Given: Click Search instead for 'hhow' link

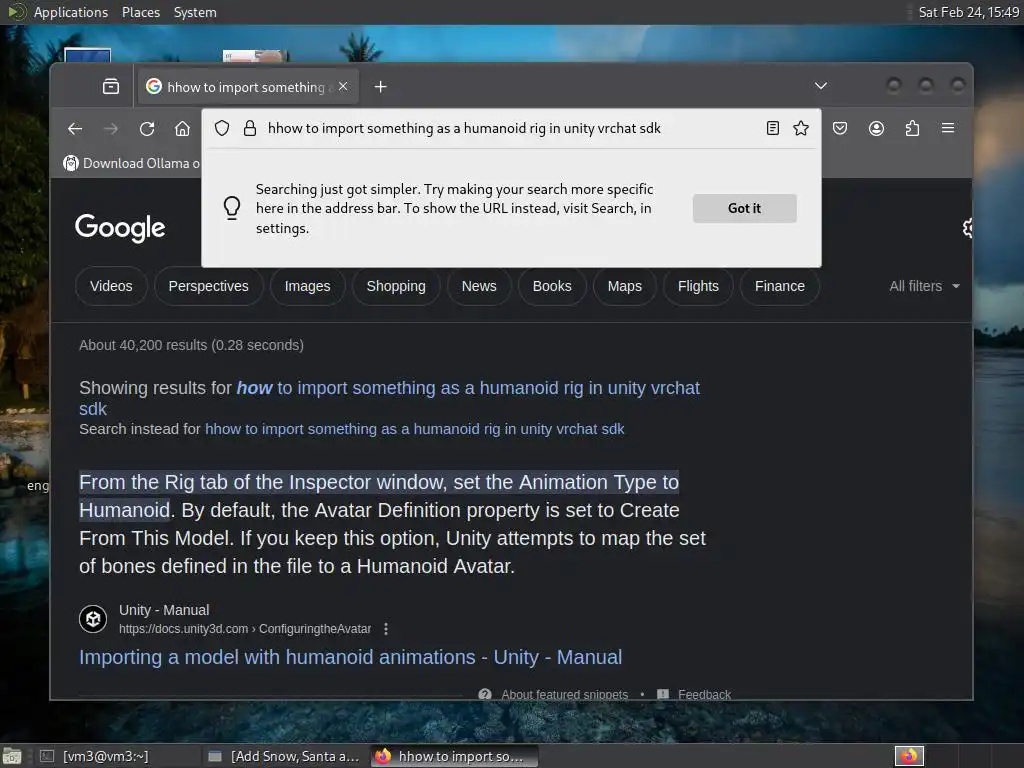Looking at the screenshot, I should (x=415, y=429).
